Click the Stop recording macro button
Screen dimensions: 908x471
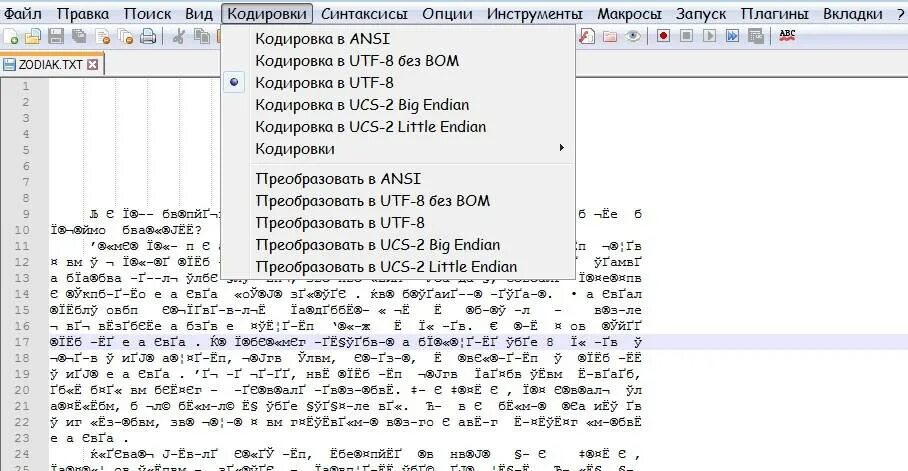[686, 36]
